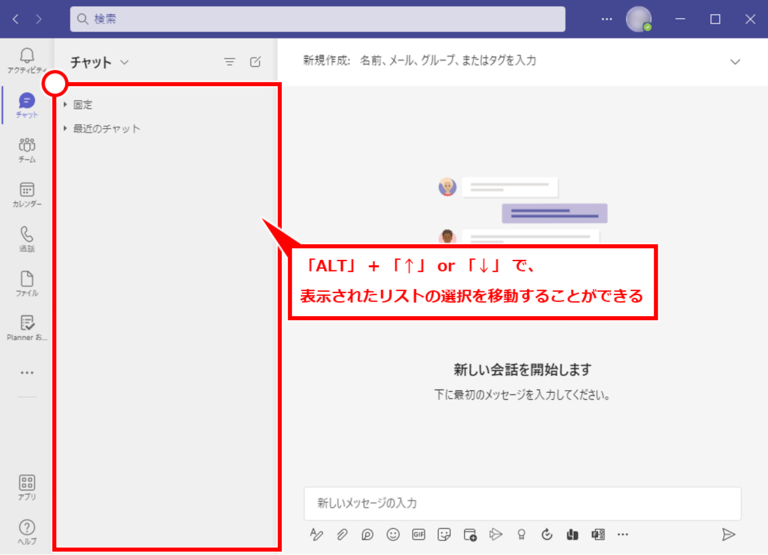Open the Files (ファイル) sidebar icon
768x555 pixels.
click(x=27, y=284)
